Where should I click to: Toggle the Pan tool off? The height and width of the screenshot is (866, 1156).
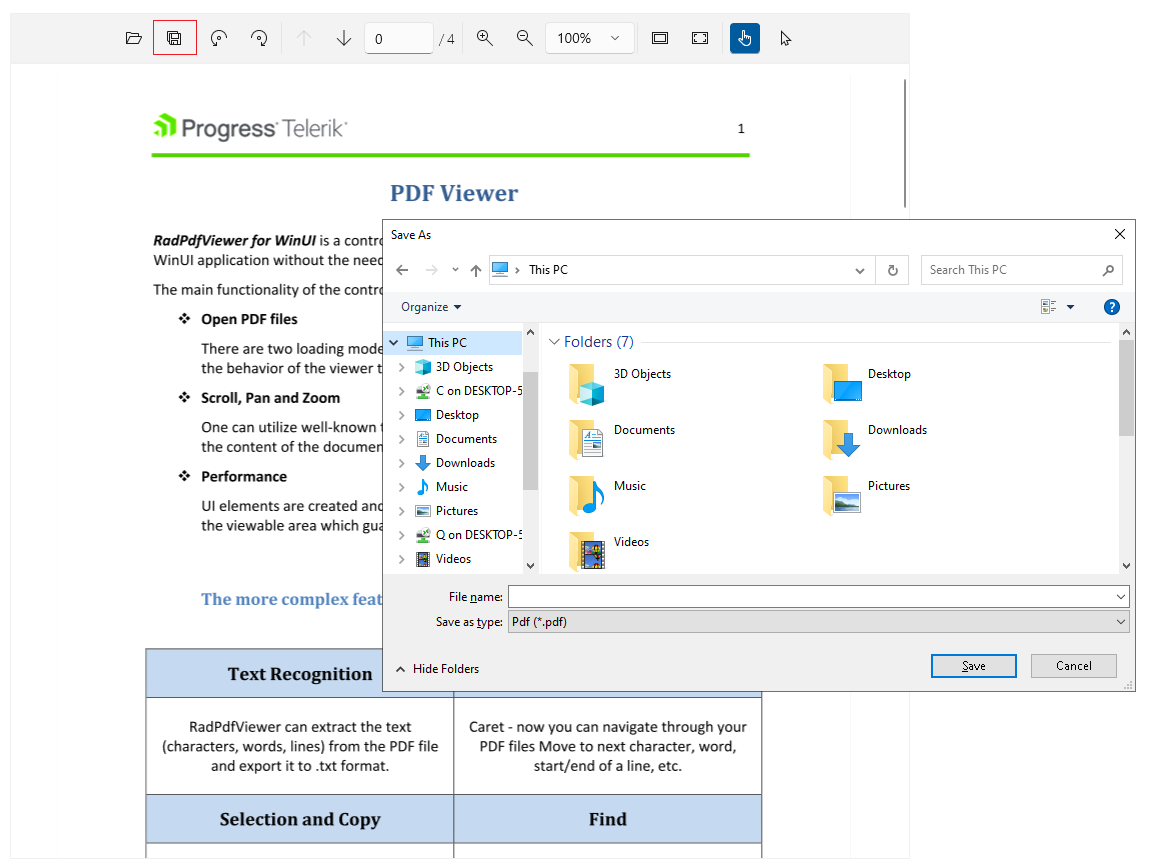coord(744,38)
